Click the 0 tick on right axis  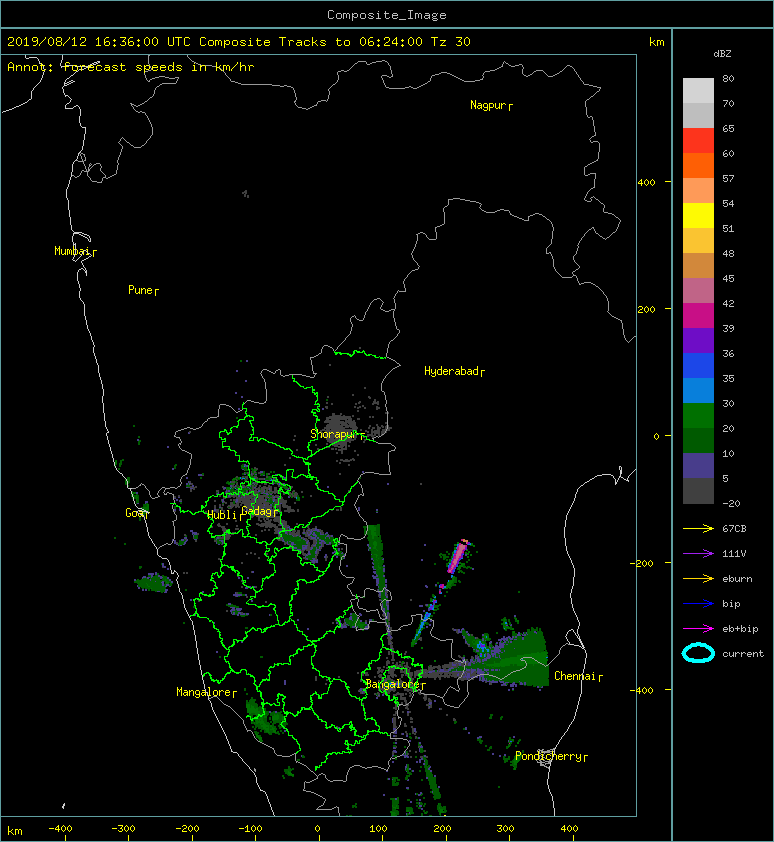click(x=656, y=436)
